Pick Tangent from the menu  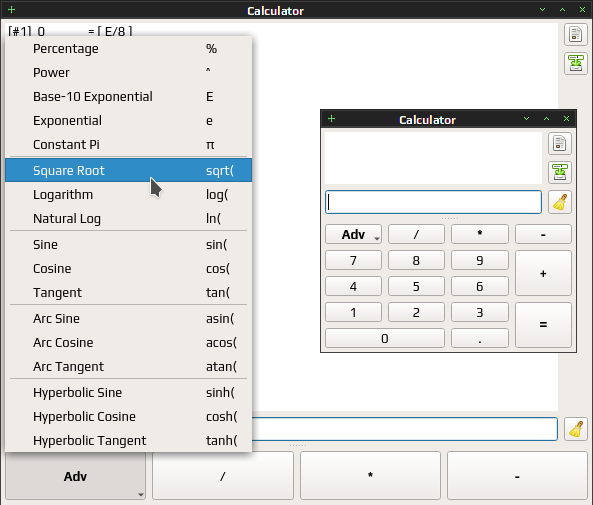128,292
